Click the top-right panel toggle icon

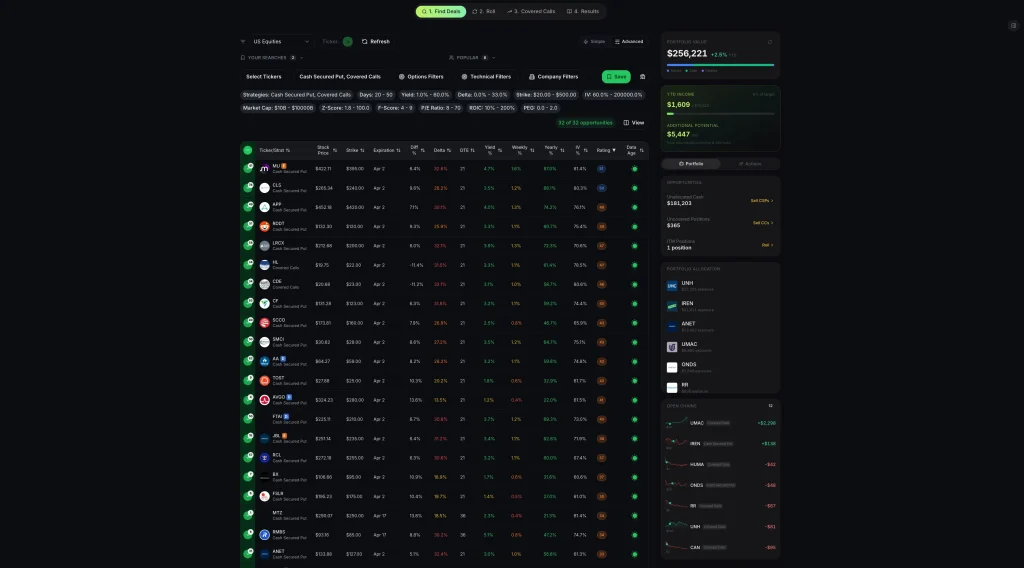point(1013,25)
